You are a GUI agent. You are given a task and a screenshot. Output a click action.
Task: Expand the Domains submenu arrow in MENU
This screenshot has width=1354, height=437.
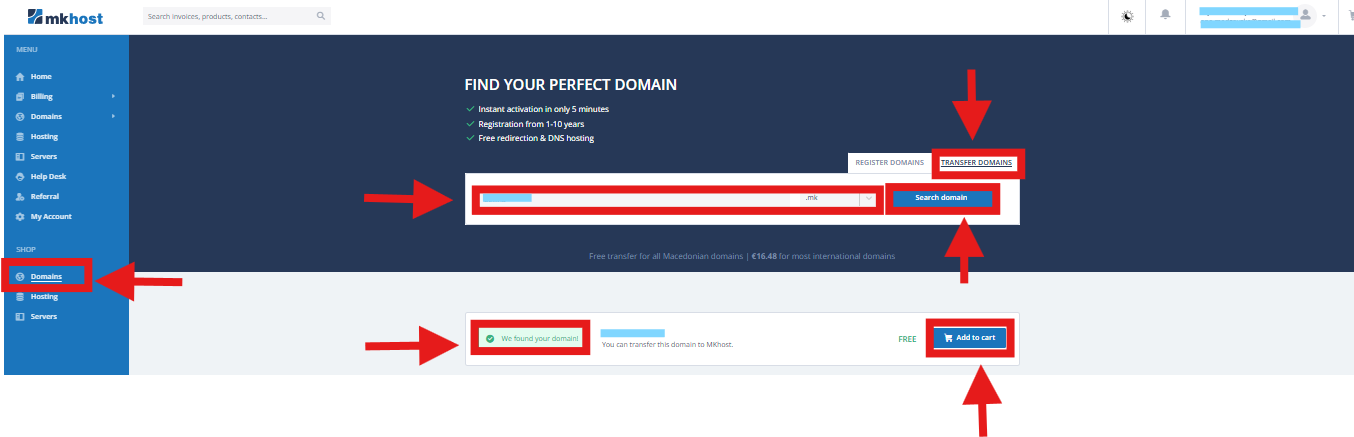pos(113,117)
